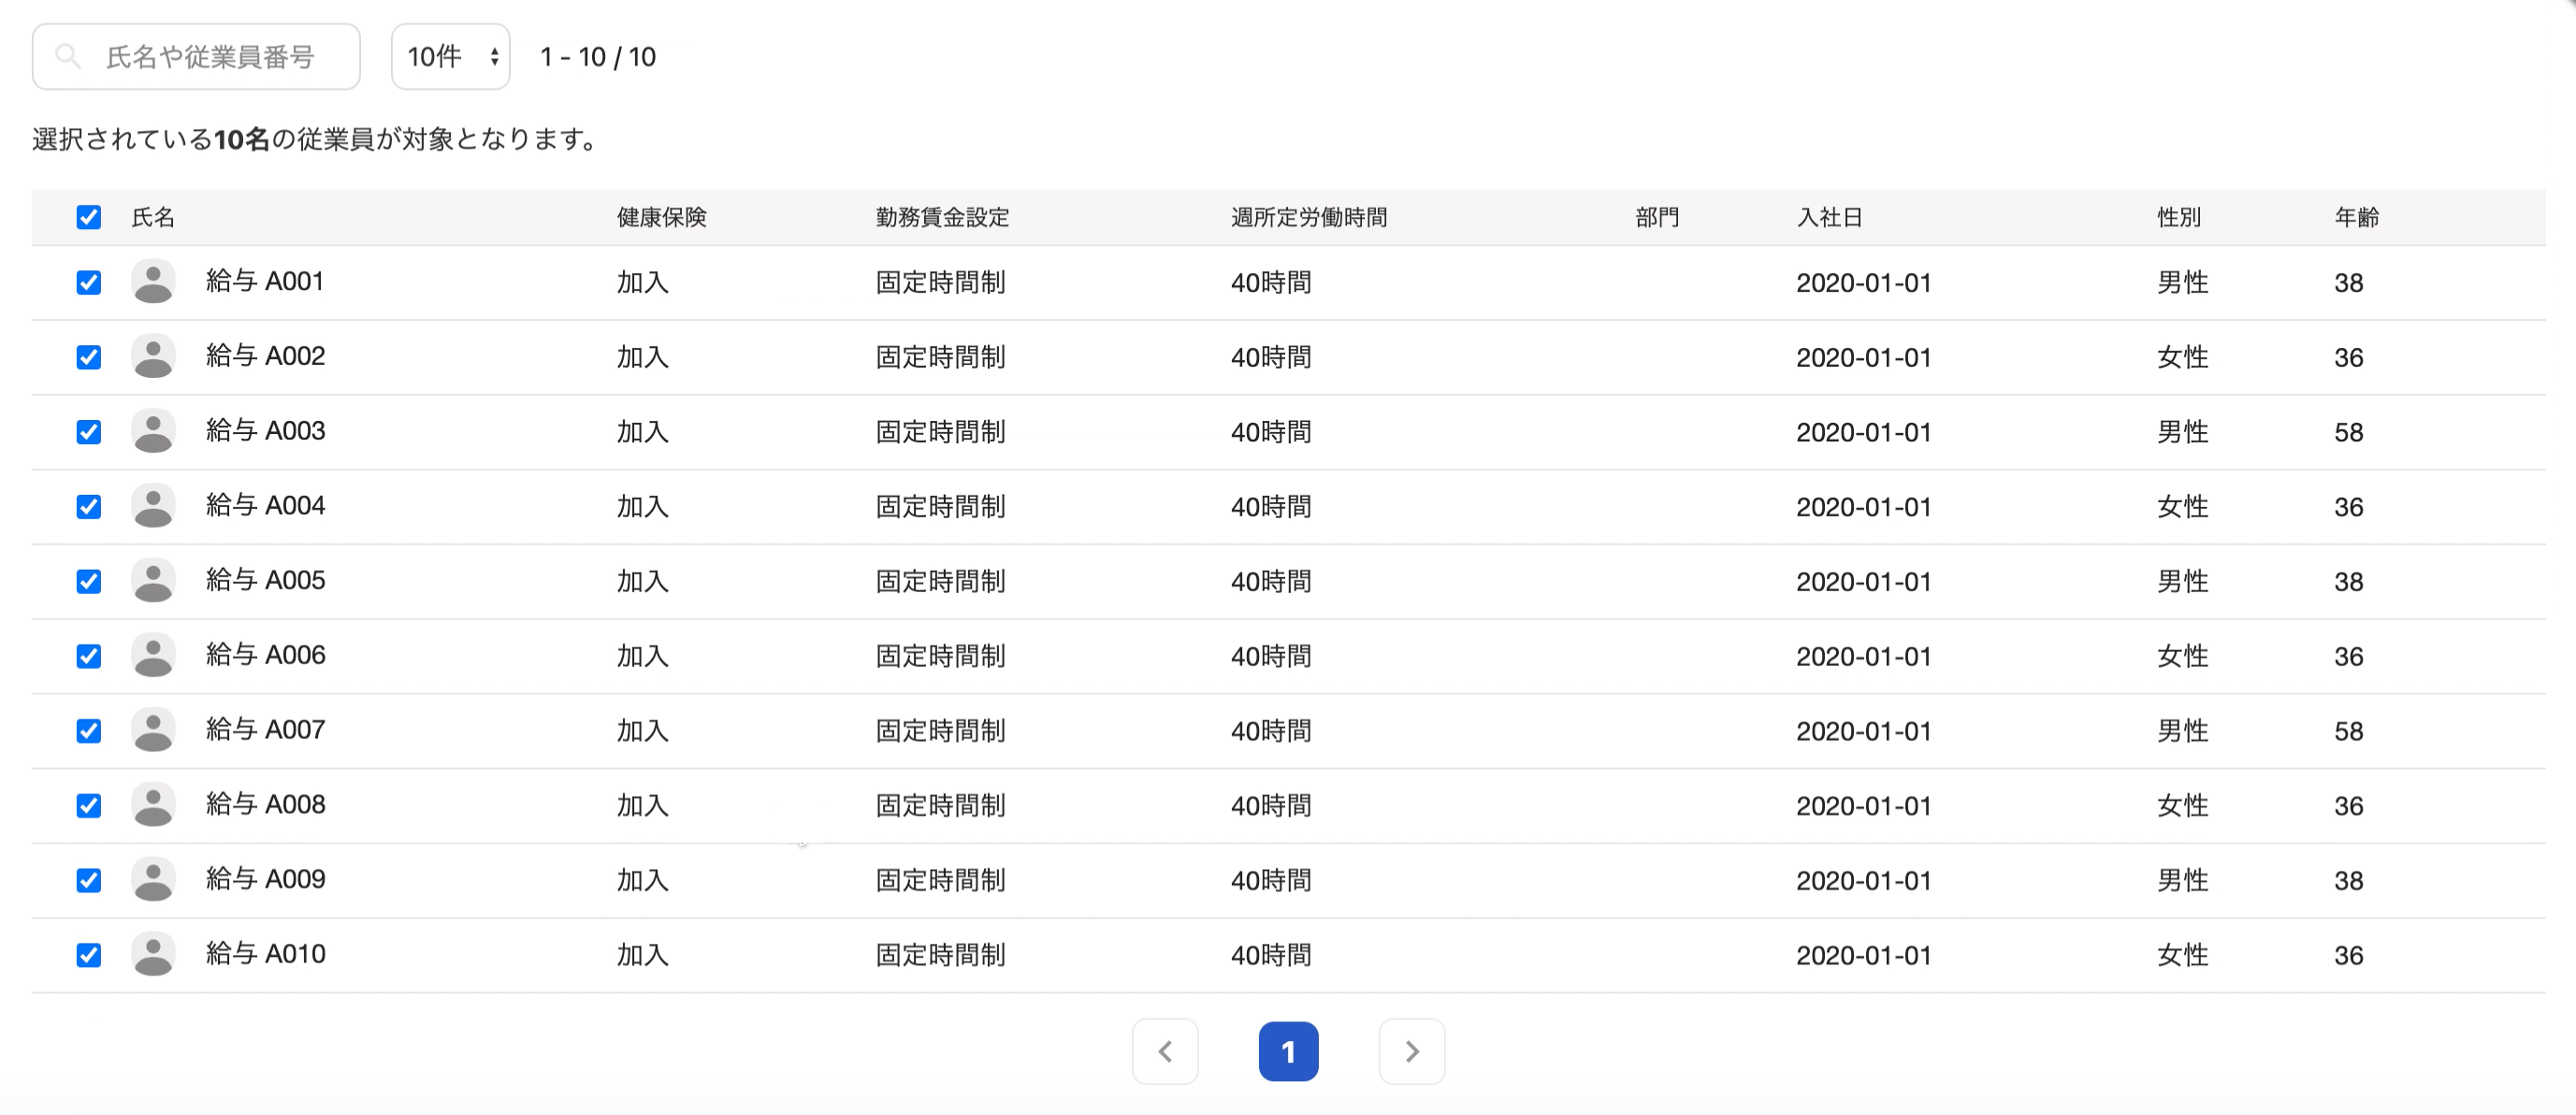Screen dimensions: 2576x1115
Task: Open the 10件 page size dropdown
Action: [451, 57]
